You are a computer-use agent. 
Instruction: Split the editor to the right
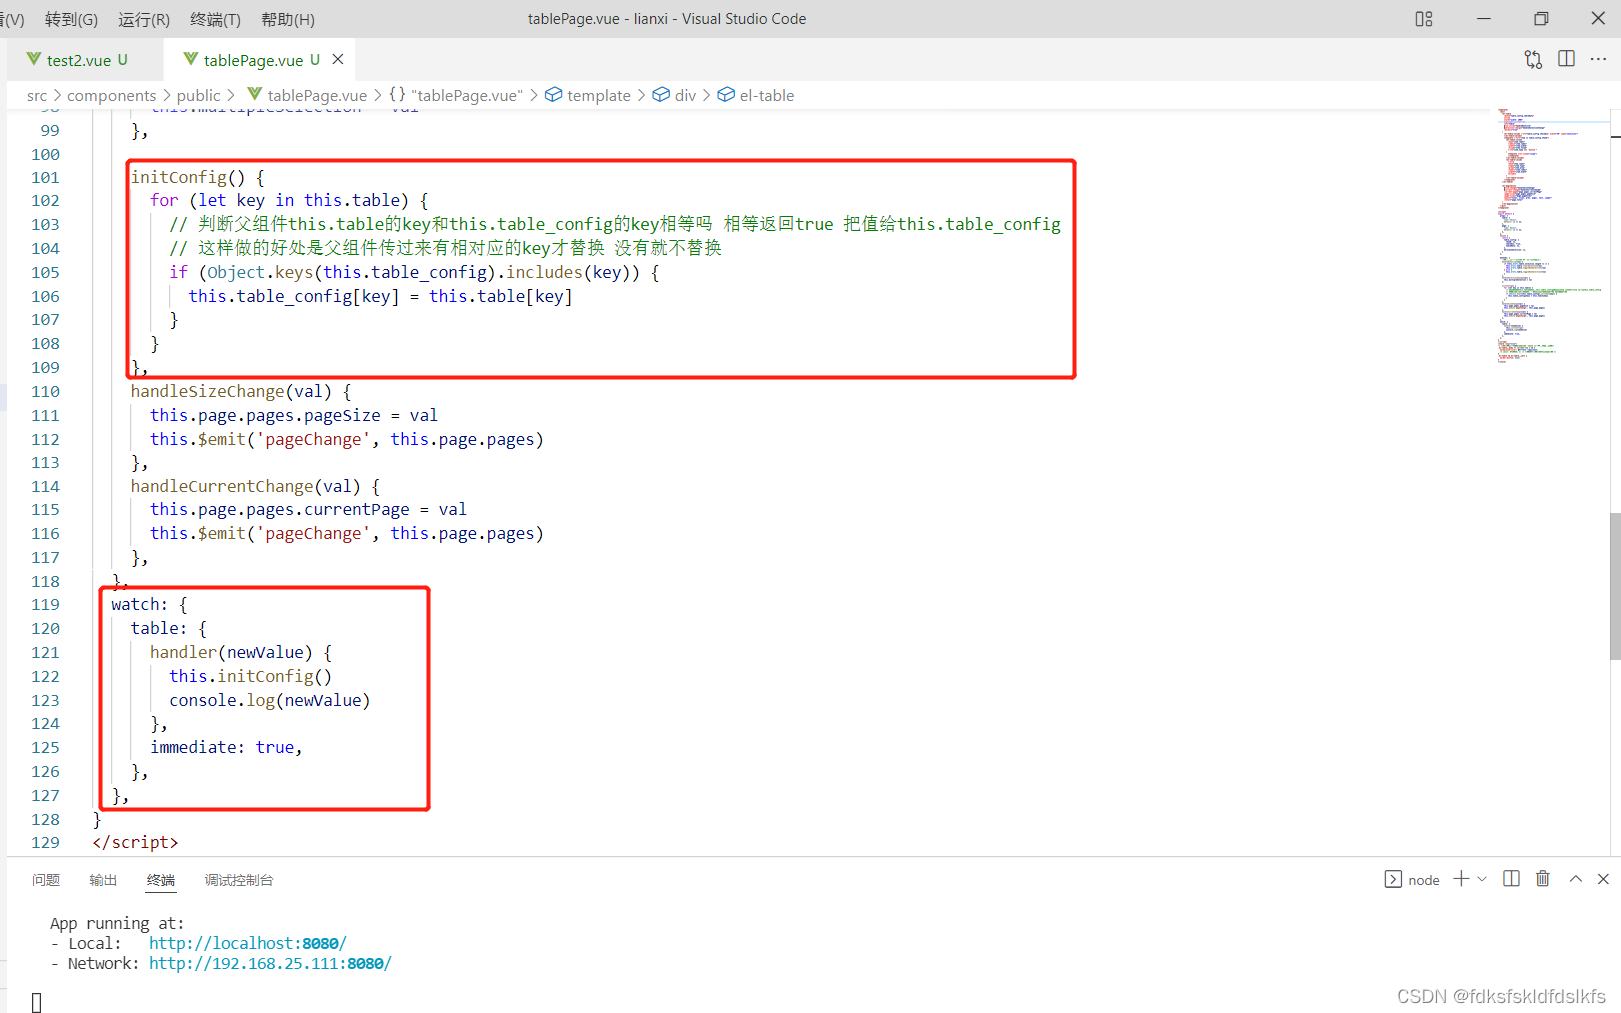click(1566, 59)
